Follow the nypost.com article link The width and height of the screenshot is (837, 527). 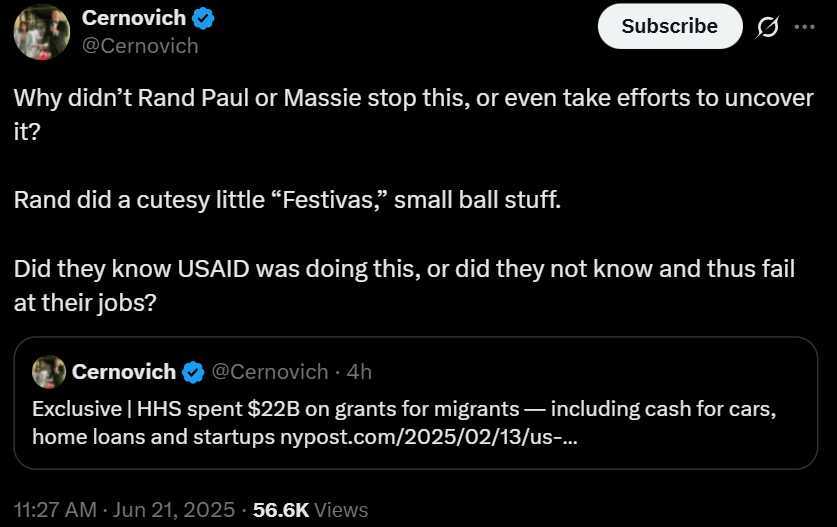pyautogui.click(x=429, y=437)
